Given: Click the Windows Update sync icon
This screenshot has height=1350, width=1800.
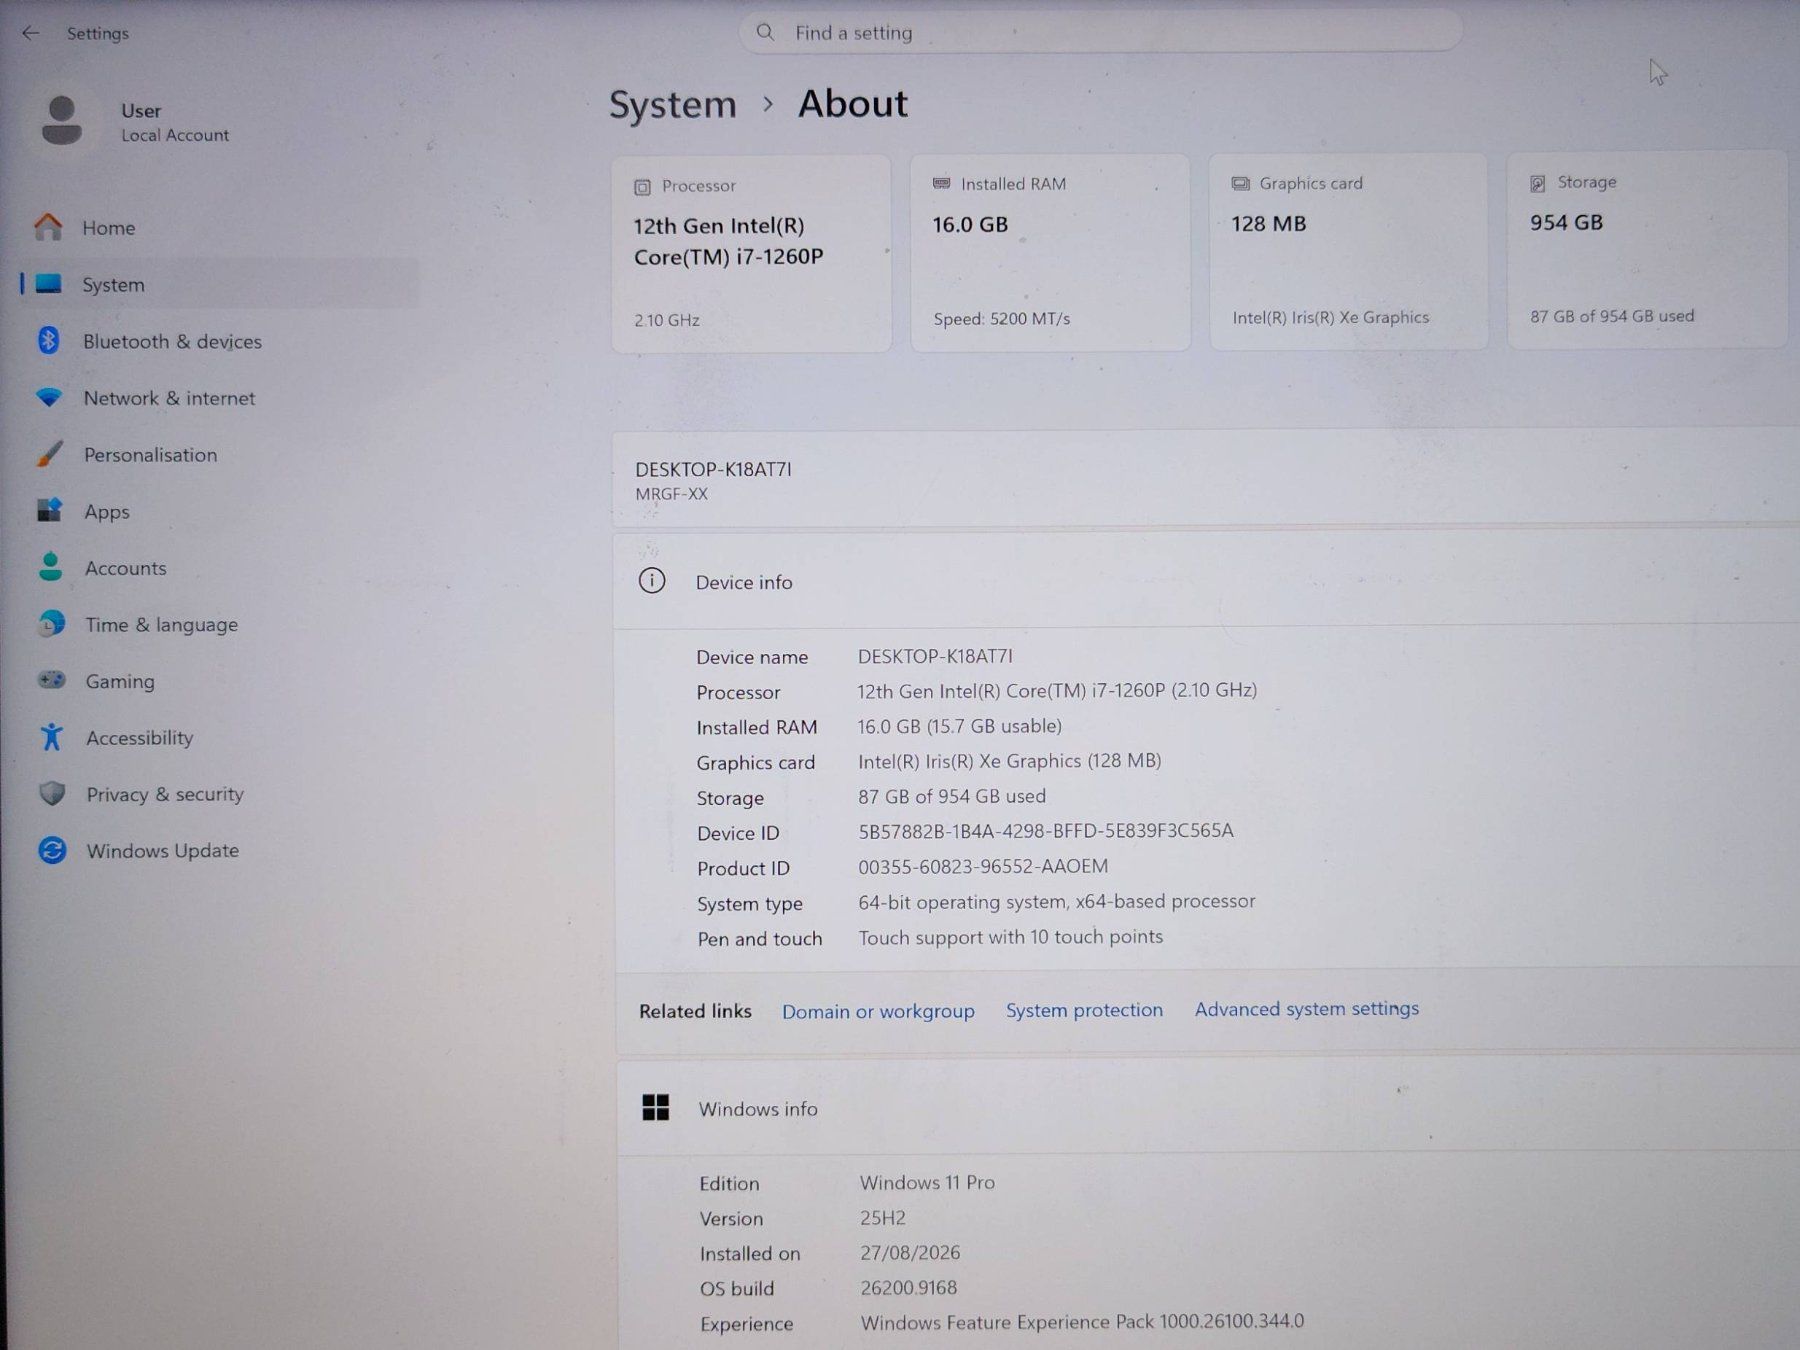Looking at the screenshot, I should tap(52, 850).
